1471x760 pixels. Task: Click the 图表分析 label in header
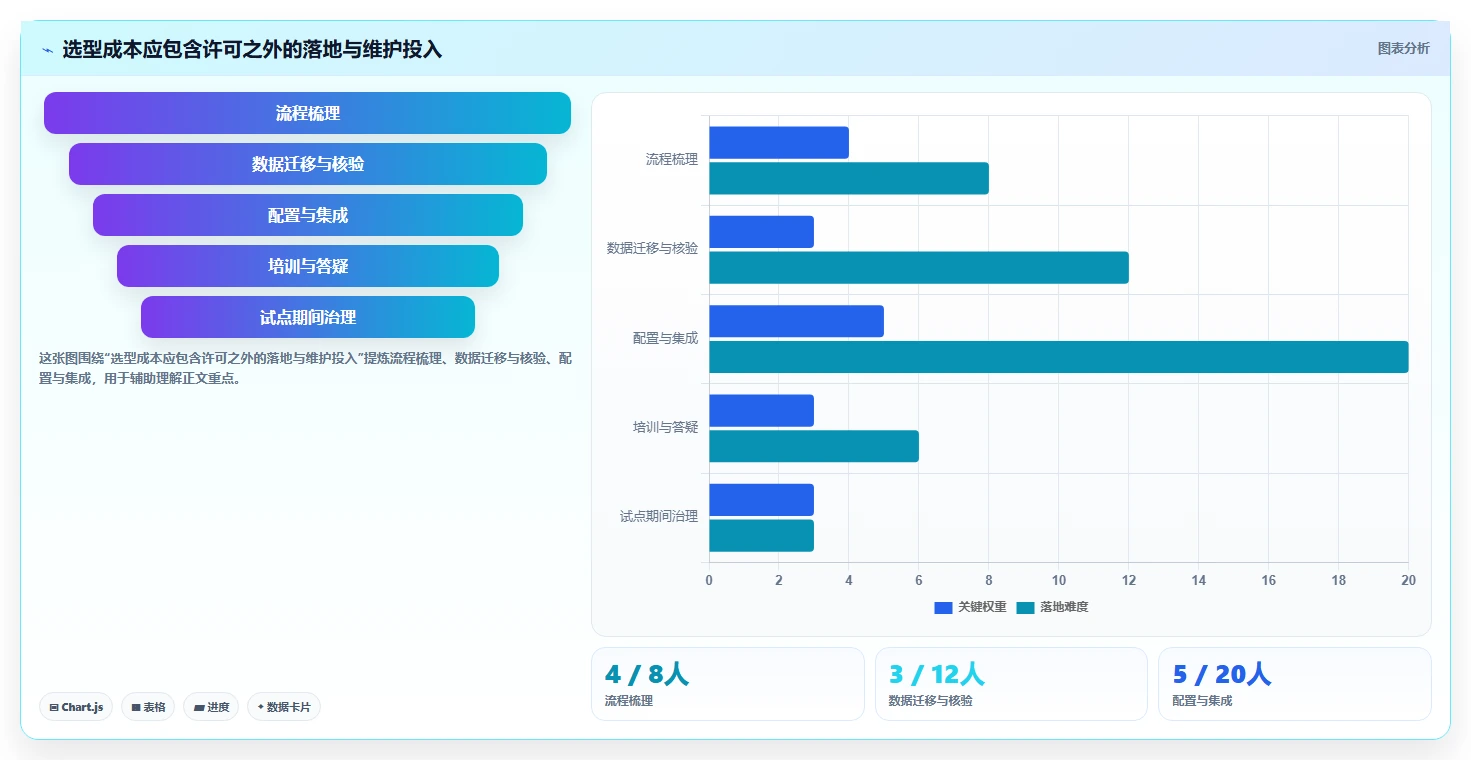point(1403,48)
